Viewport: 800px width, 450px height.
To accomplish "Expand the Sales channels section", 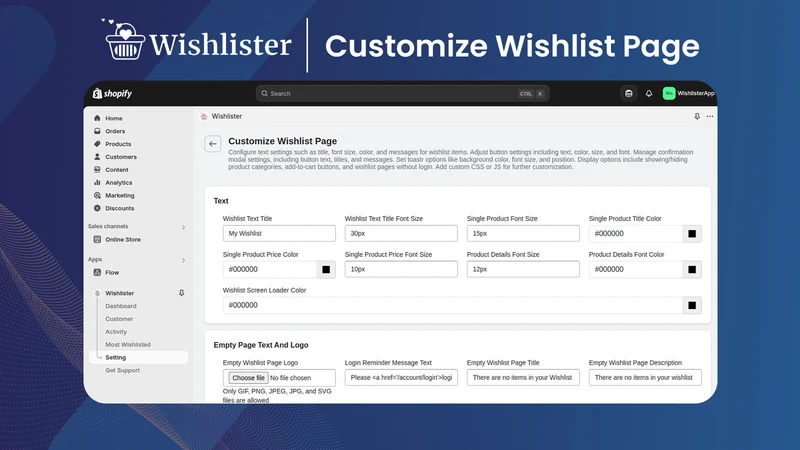I will coord(184,227).
